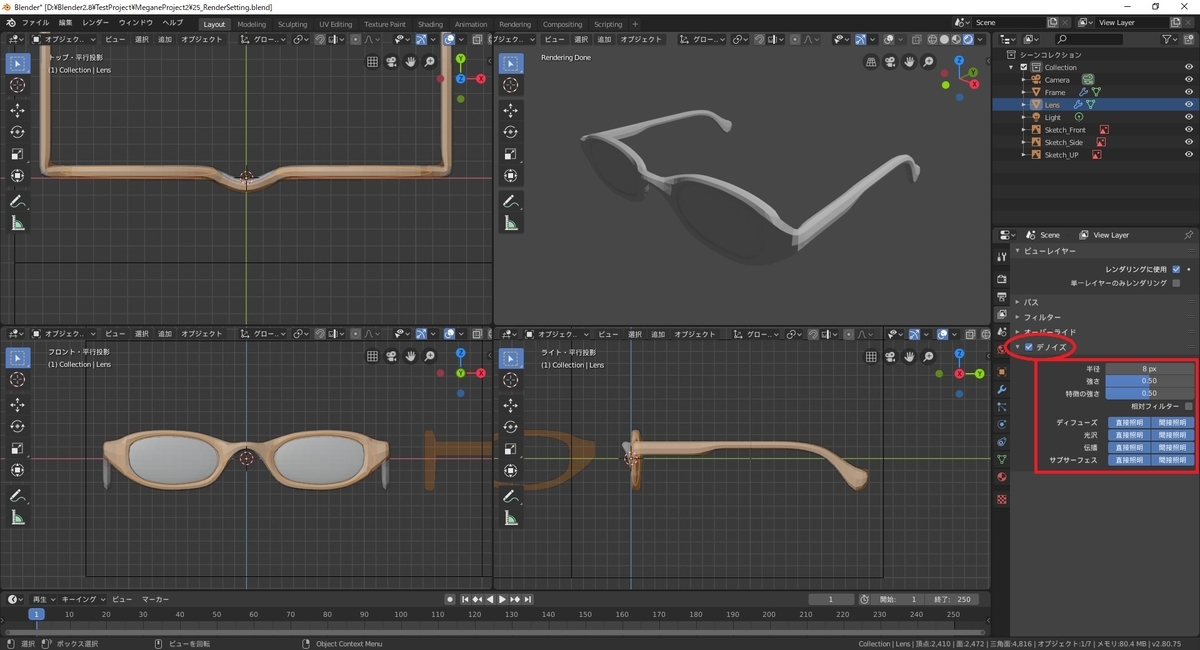The image size is (1200, 650).
Task: Enable the デノイズ checkbox
Action: [x=1028, y=347]
